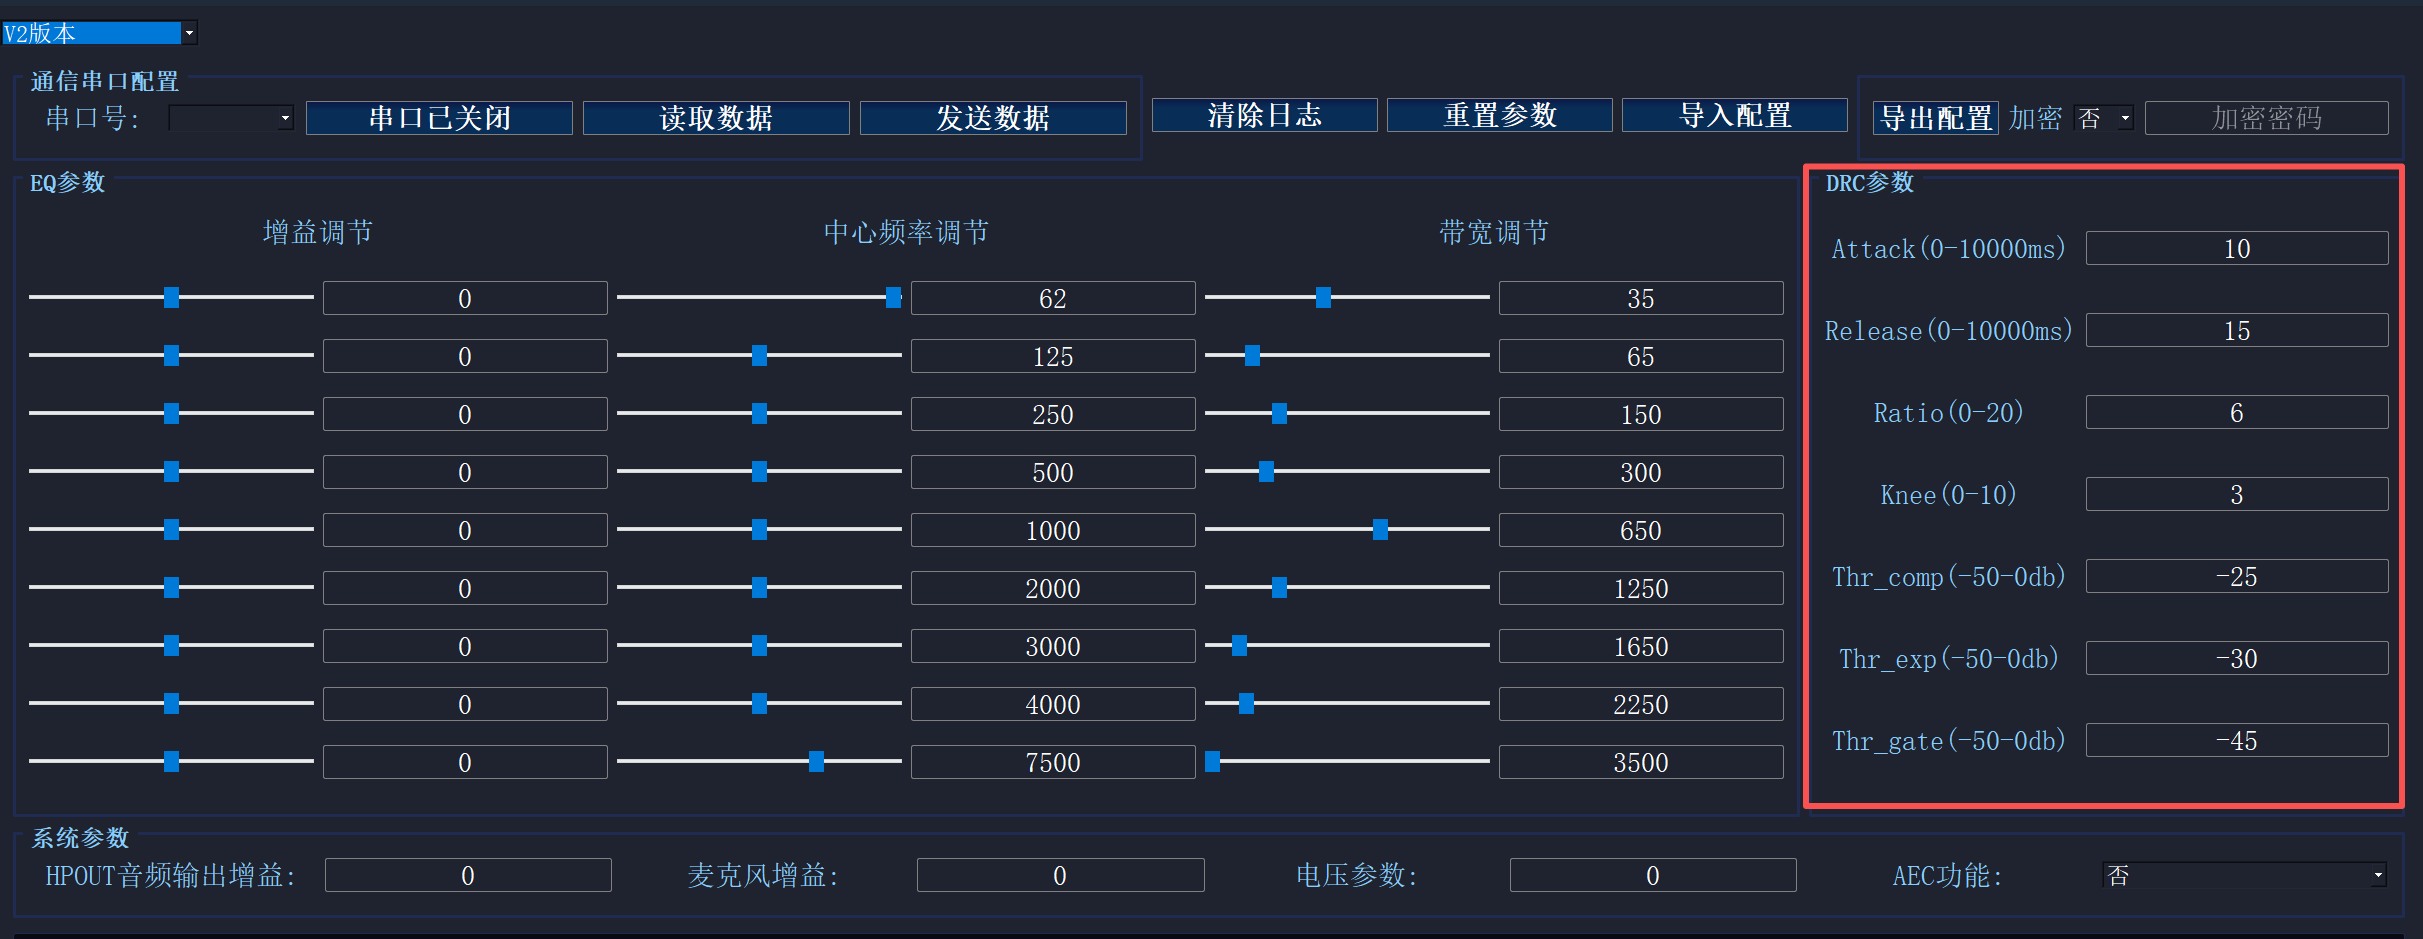Click the 串口已关闭 serial port button
The width and height of the screenshot is (2423, 939).
[x=439, y=117]
